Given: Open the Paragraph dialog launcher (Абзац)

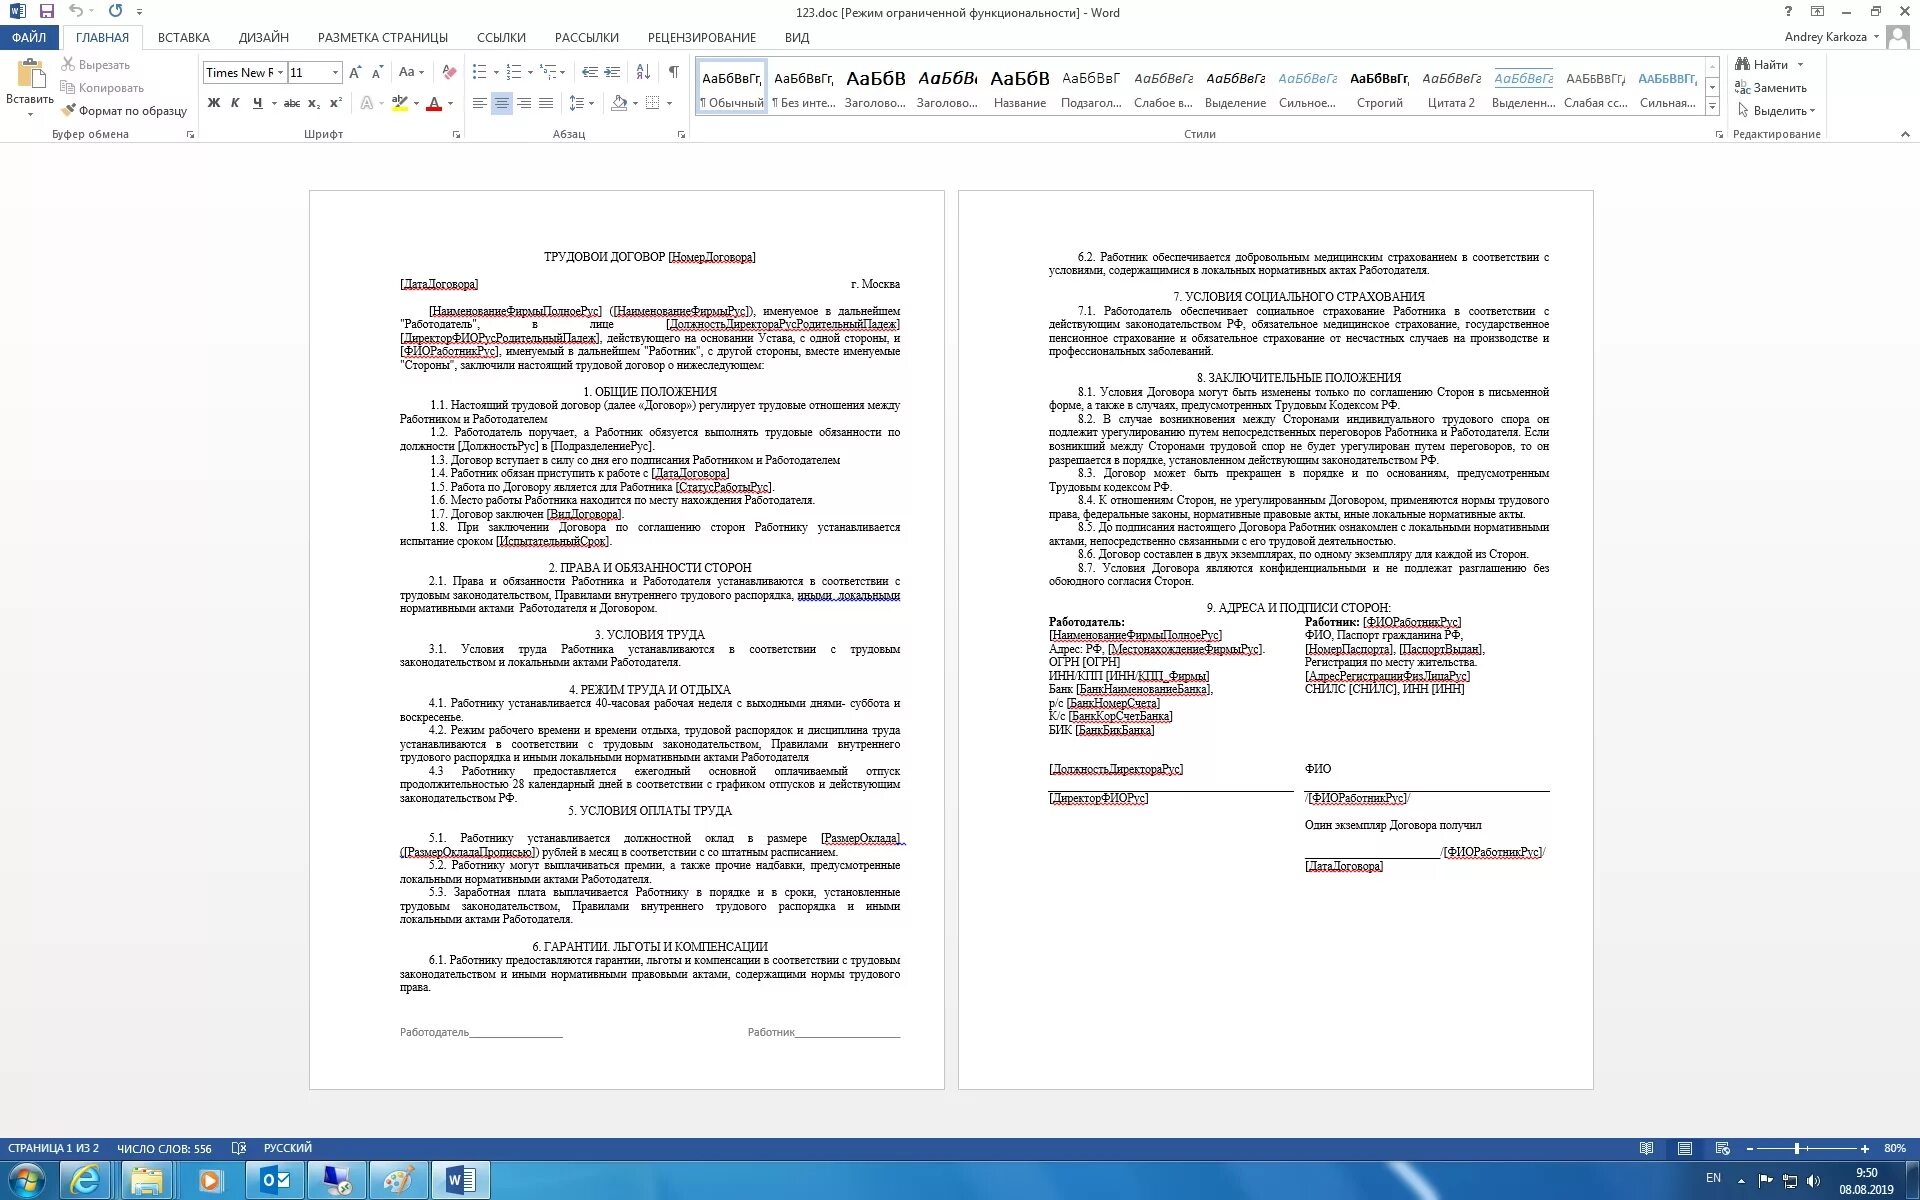Looking at the screenshot, I should tap(682, 134).
